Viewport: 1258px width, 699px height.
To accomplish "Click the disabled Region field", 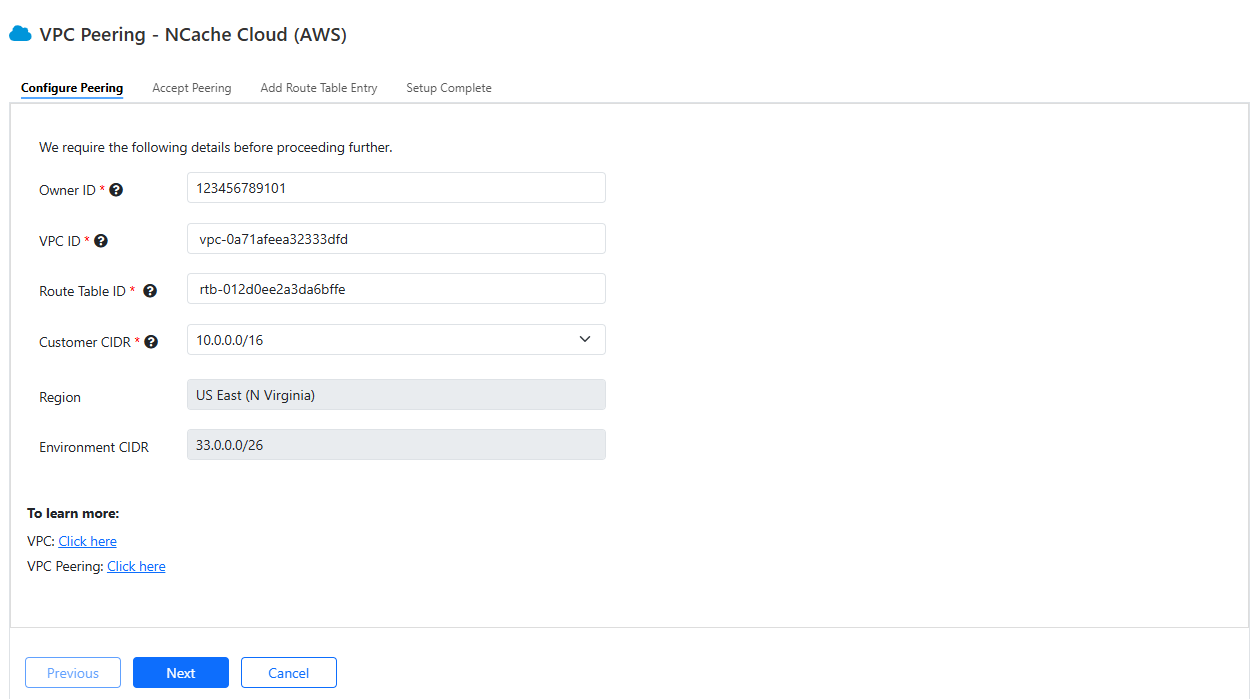I will coord(396,395).
